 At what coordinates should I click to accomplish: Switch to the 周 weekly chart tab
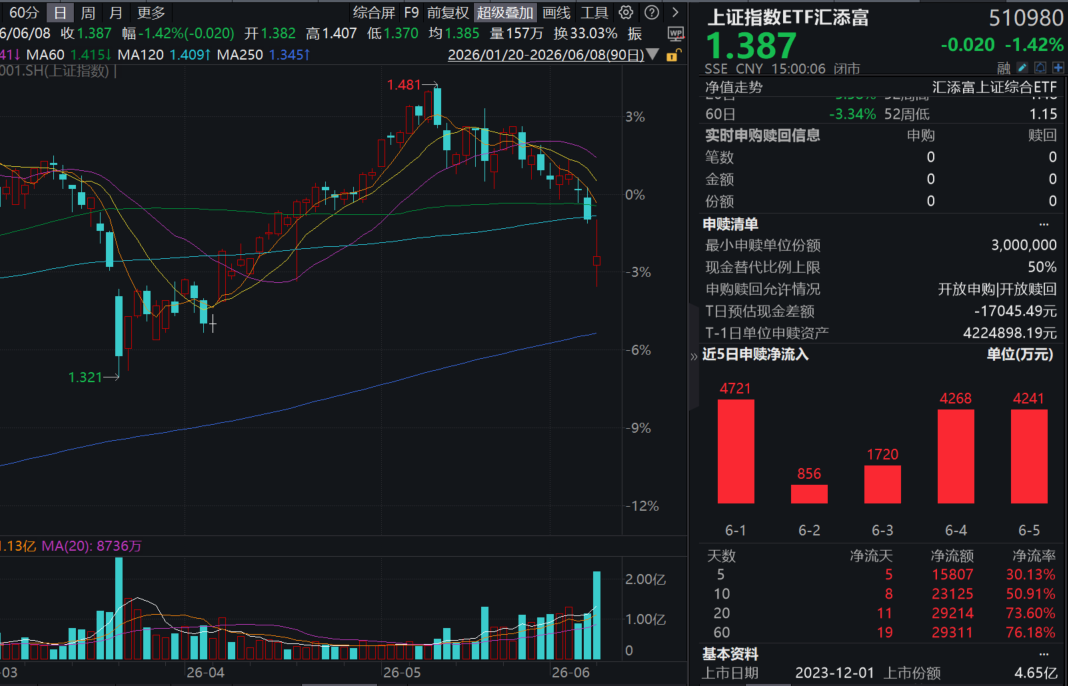(x=88, y=12)
